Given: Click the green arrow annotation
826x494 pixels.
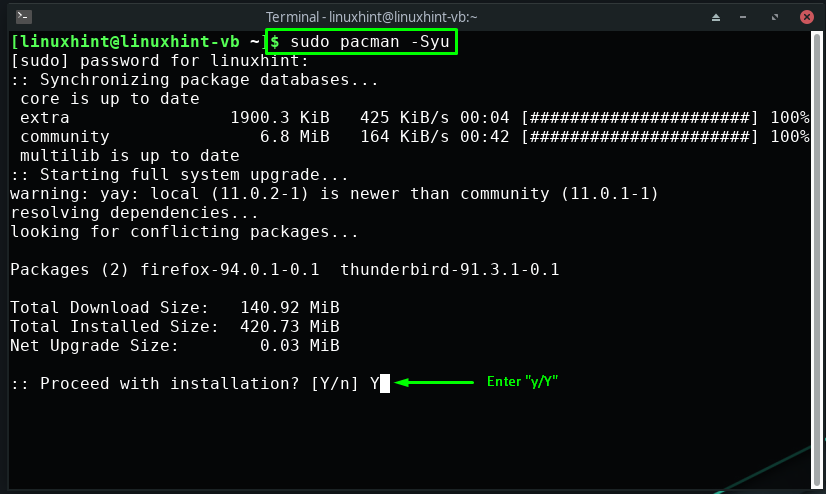Looking at the screenshot, I should pos(434,382).
